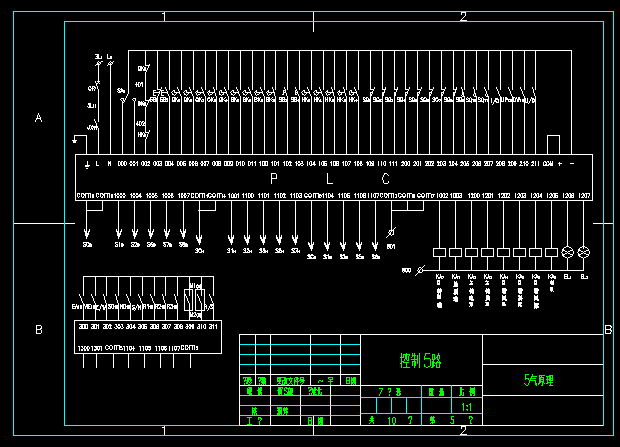Click the relay coil box under terminal 1205
The height and width of the screenshot is (447, 620).
pos(551,252)
